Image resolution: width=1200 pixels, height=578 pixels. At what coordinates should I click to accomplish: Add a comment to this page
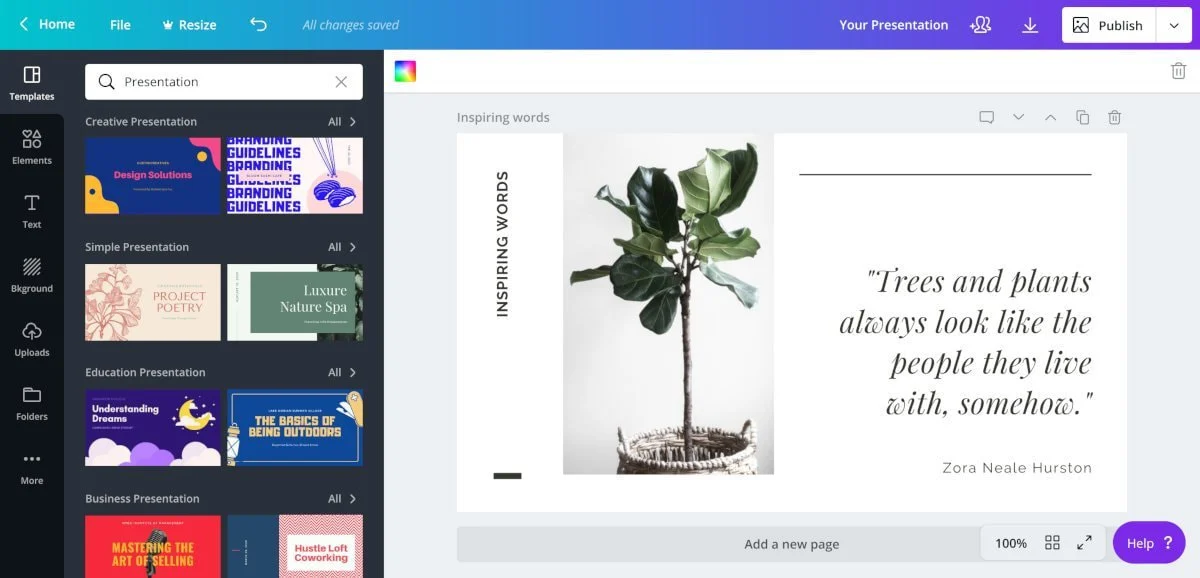987,117
